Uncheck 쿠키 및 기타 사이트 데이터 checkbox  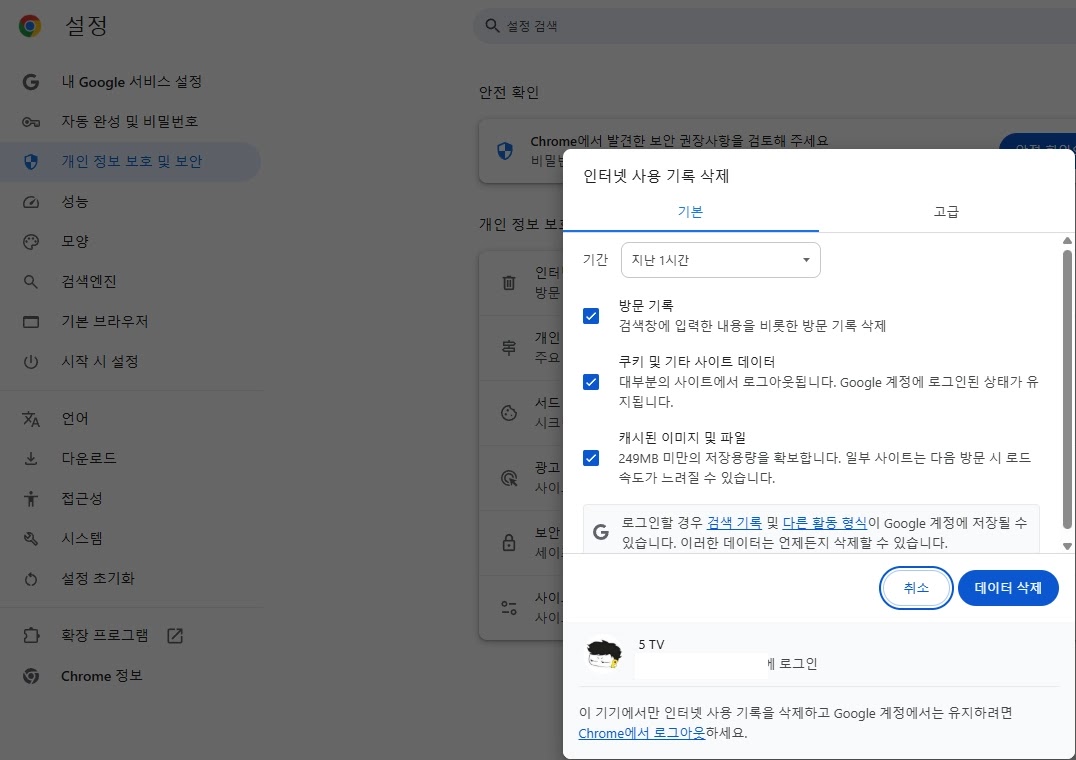click(x=591, y=381)
